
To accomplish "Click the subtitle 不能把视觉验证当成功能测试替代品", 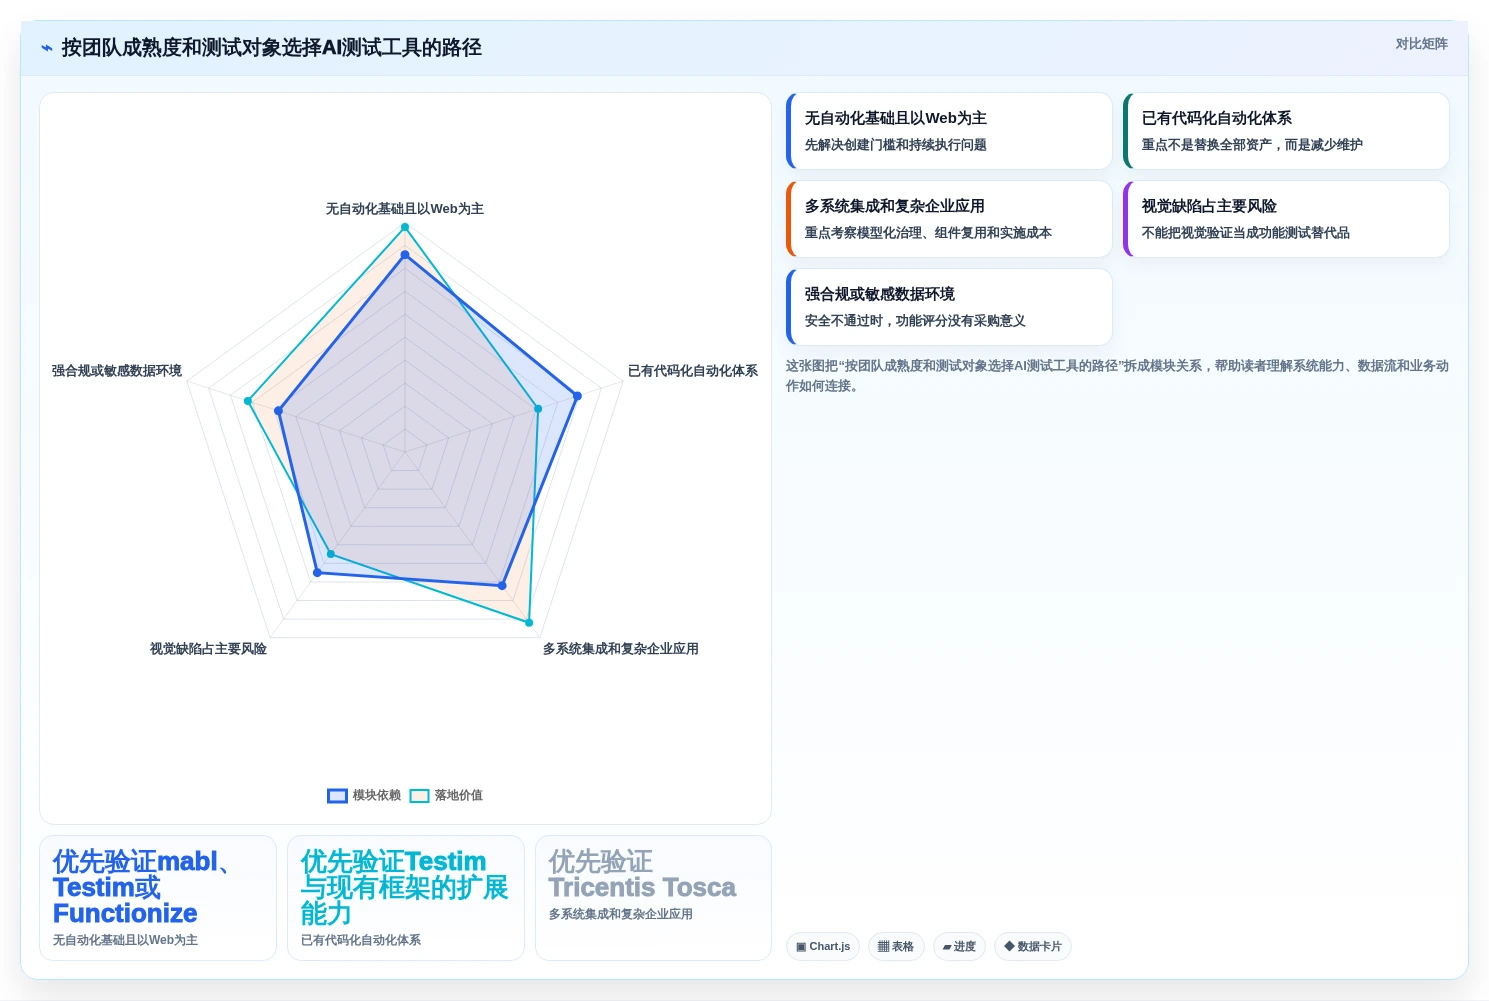I will pos(1246,233).
